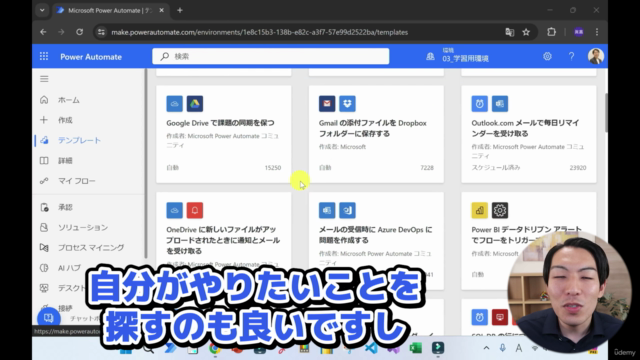This screenshot has width=640, height=360.
Task: Click the flow icon beside マイ フロー
Action: [44, 181]
